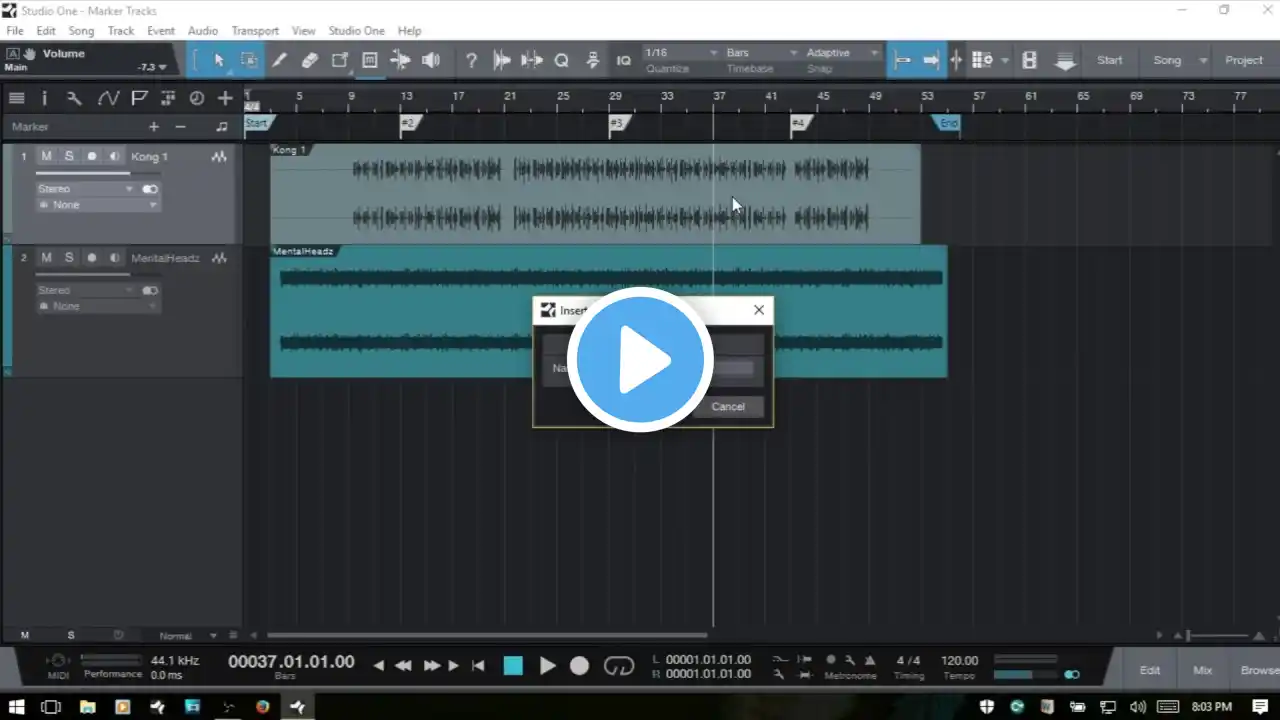Open the MentalHeadz Stereo channel dropdown
Viewport: 1280px width, 720px height.
coord(85,290)
